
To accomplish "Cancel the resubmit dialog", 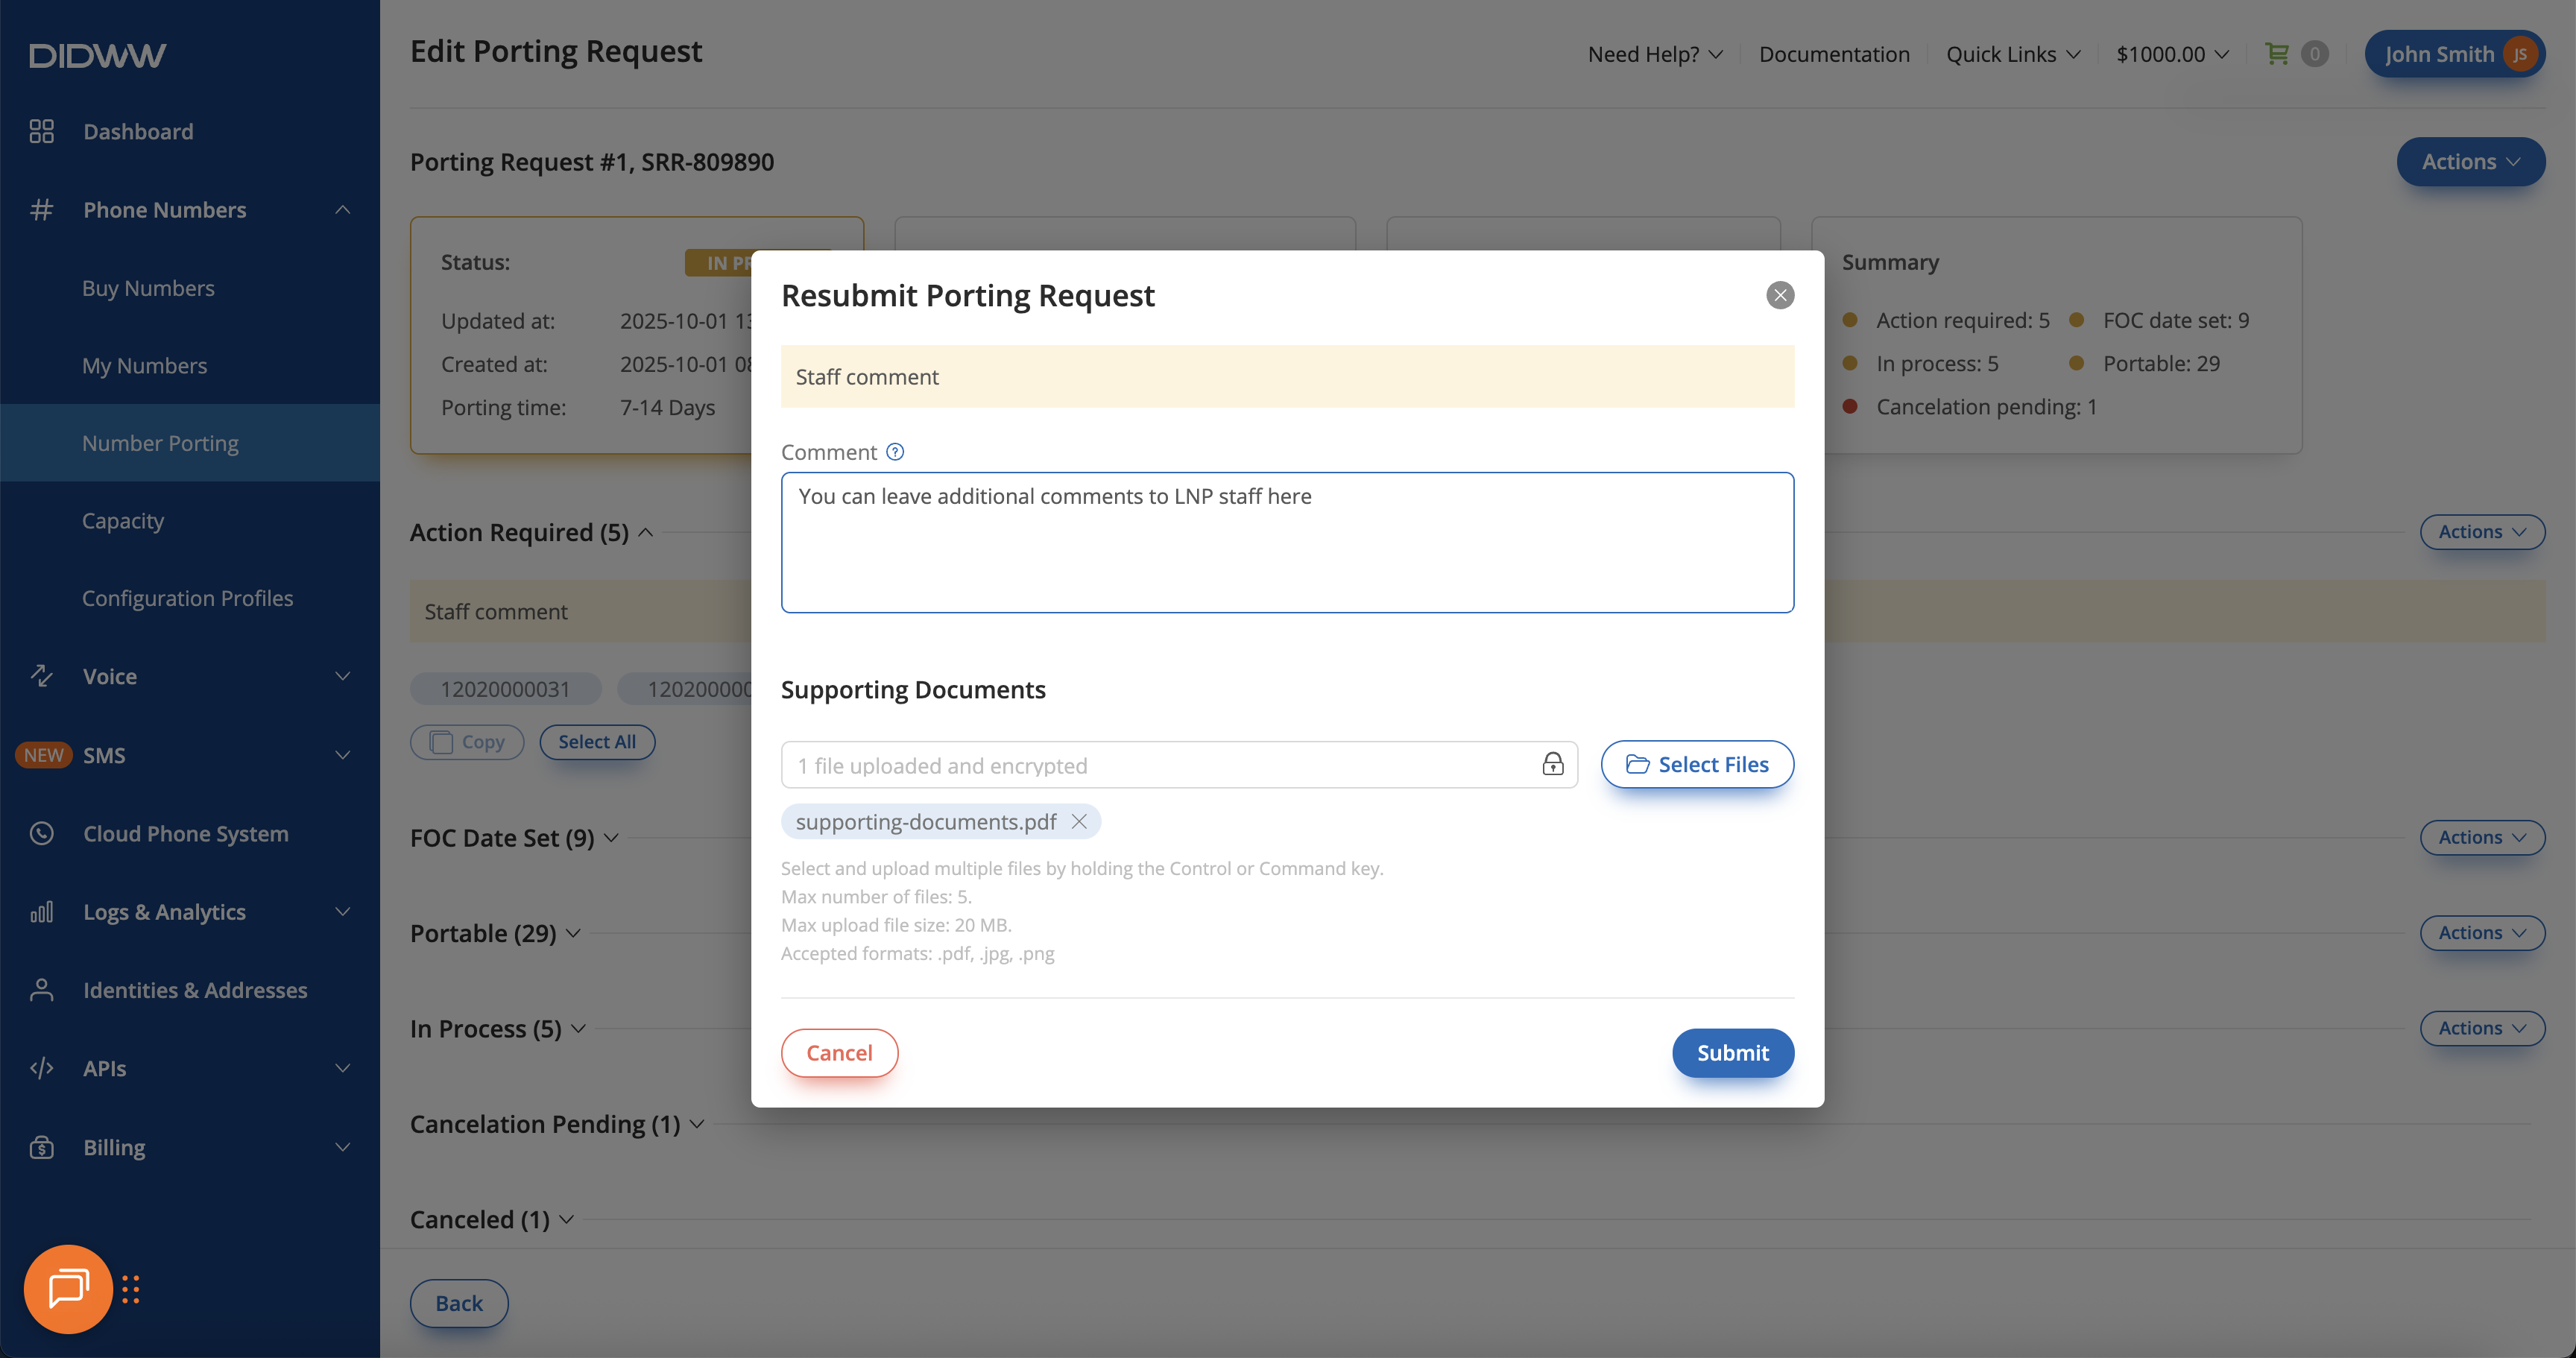I will tap(839, 1053).
